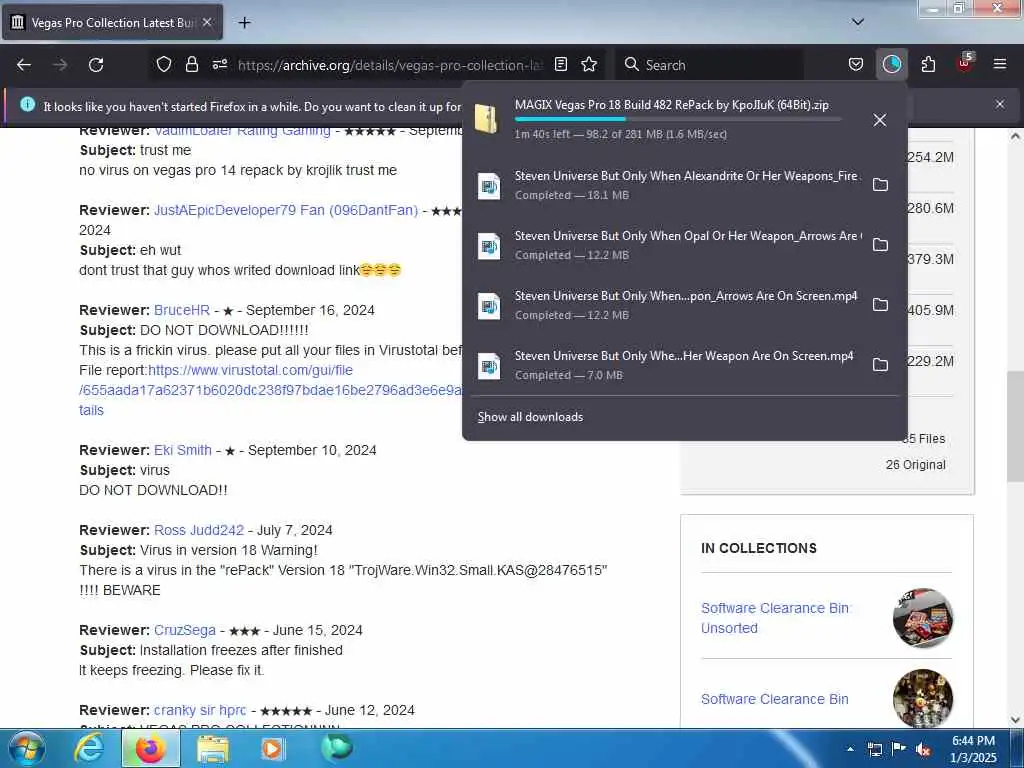This screenshot has height=768, width=1024.
Task: Open Windows Media Player taskbar icon
Action: [272, 748]
